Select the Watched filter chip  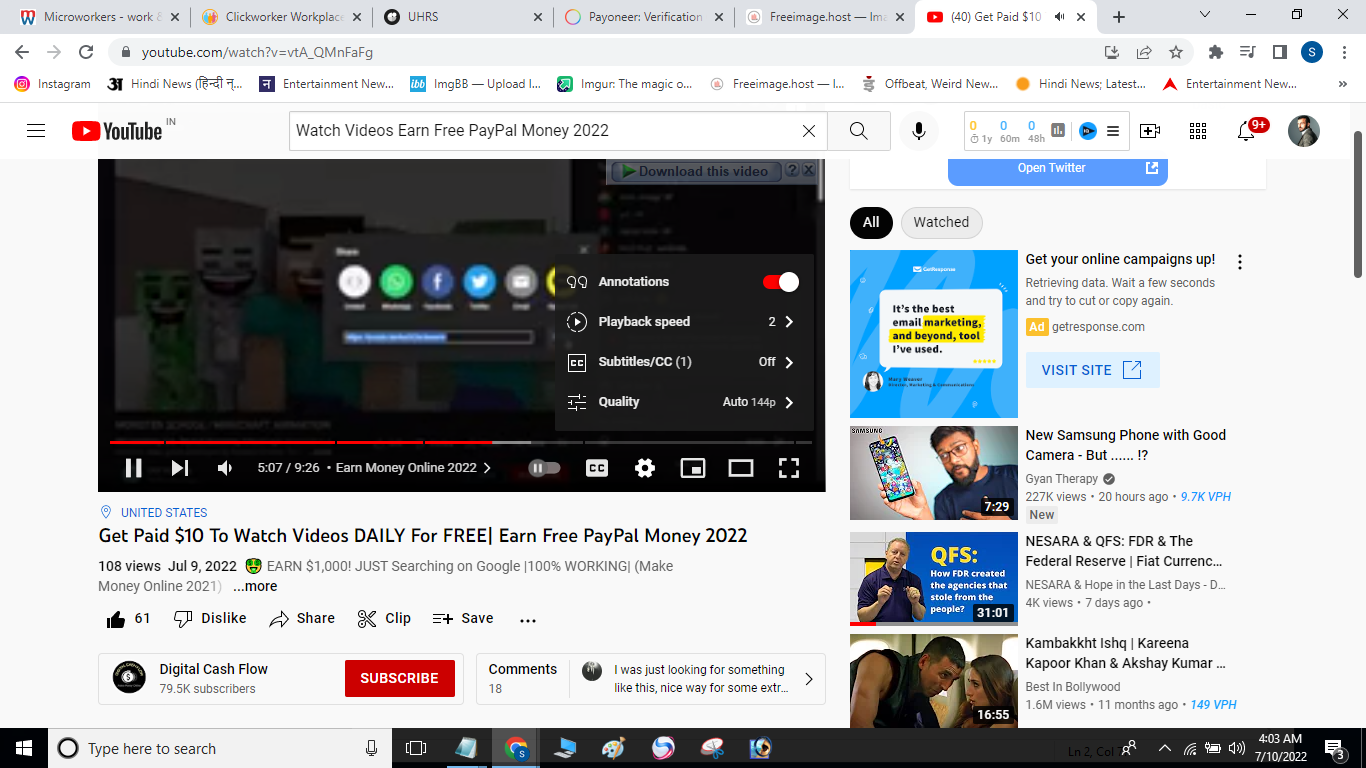tap(941, 222)
